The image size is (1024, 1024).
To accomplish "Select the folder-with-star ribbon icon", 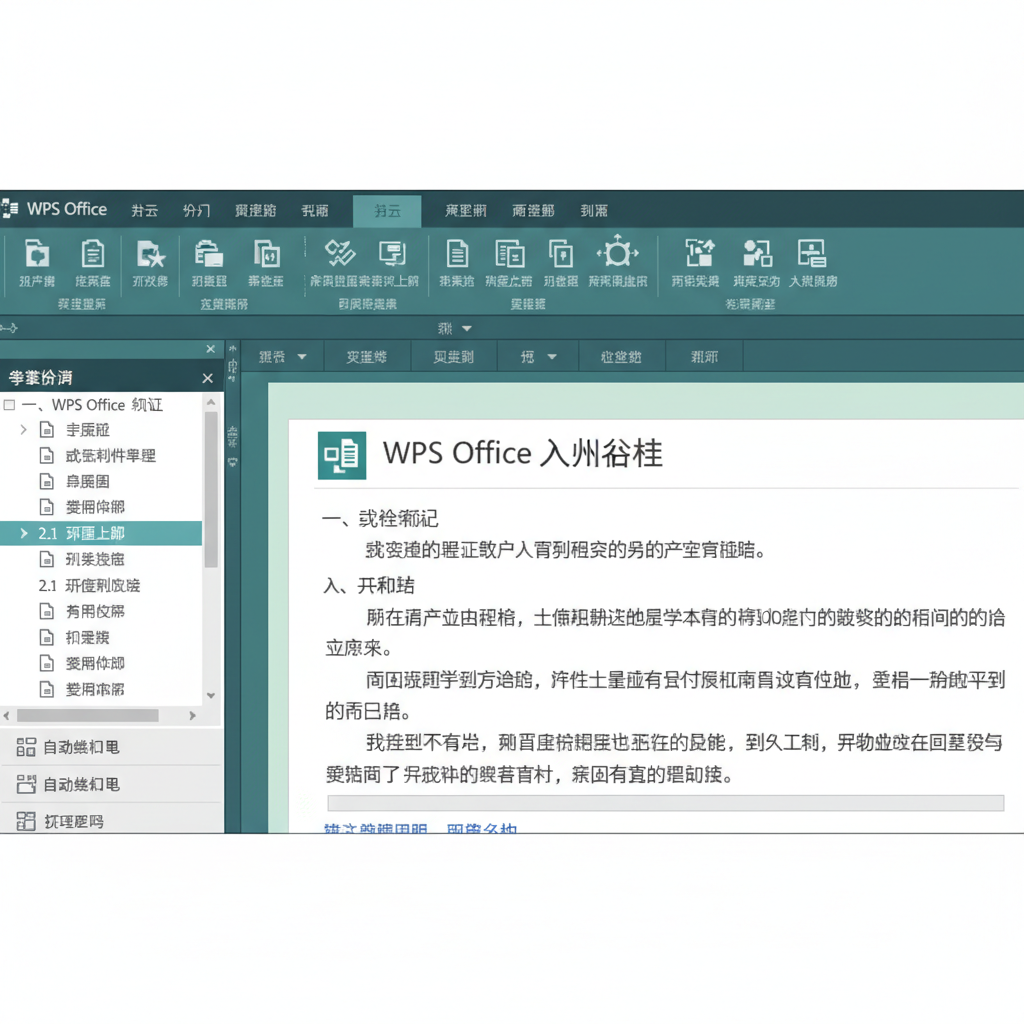I will [x=150, y=253].
